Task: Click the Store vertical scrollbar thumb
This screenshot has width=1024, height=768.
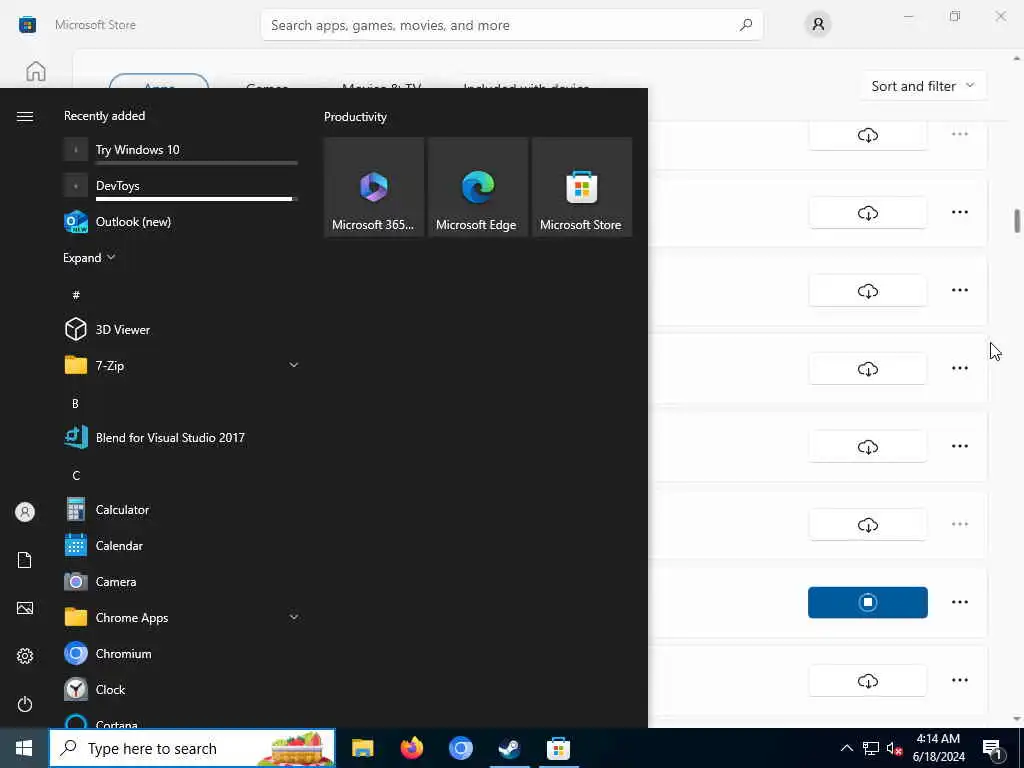Action: point(1017,221)
